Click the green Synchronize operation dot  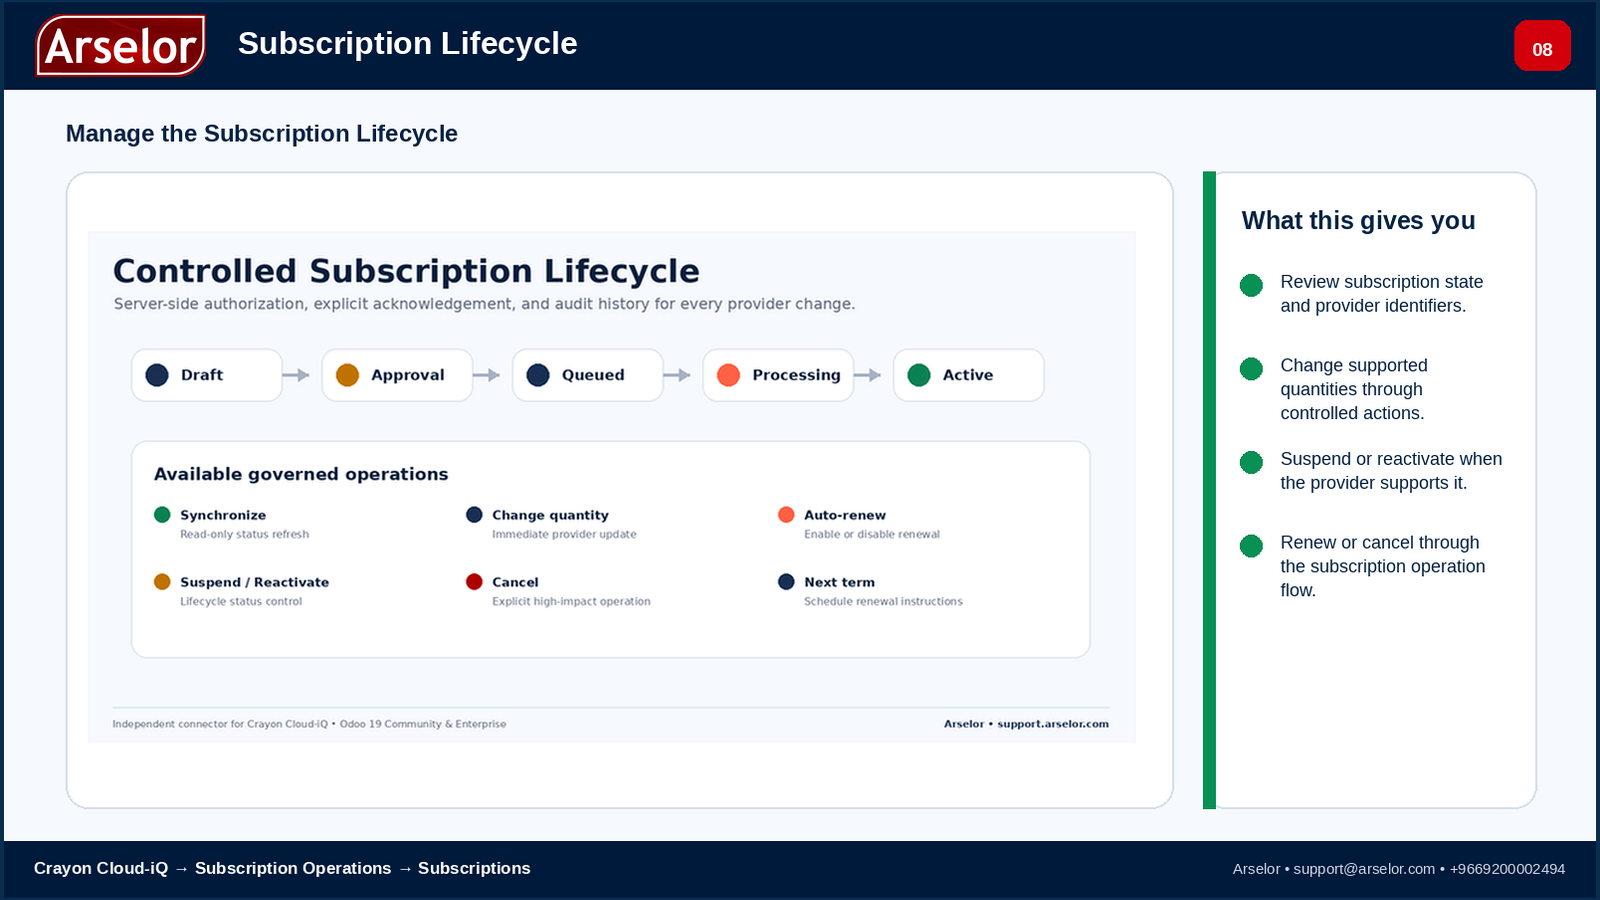point(162,515)
